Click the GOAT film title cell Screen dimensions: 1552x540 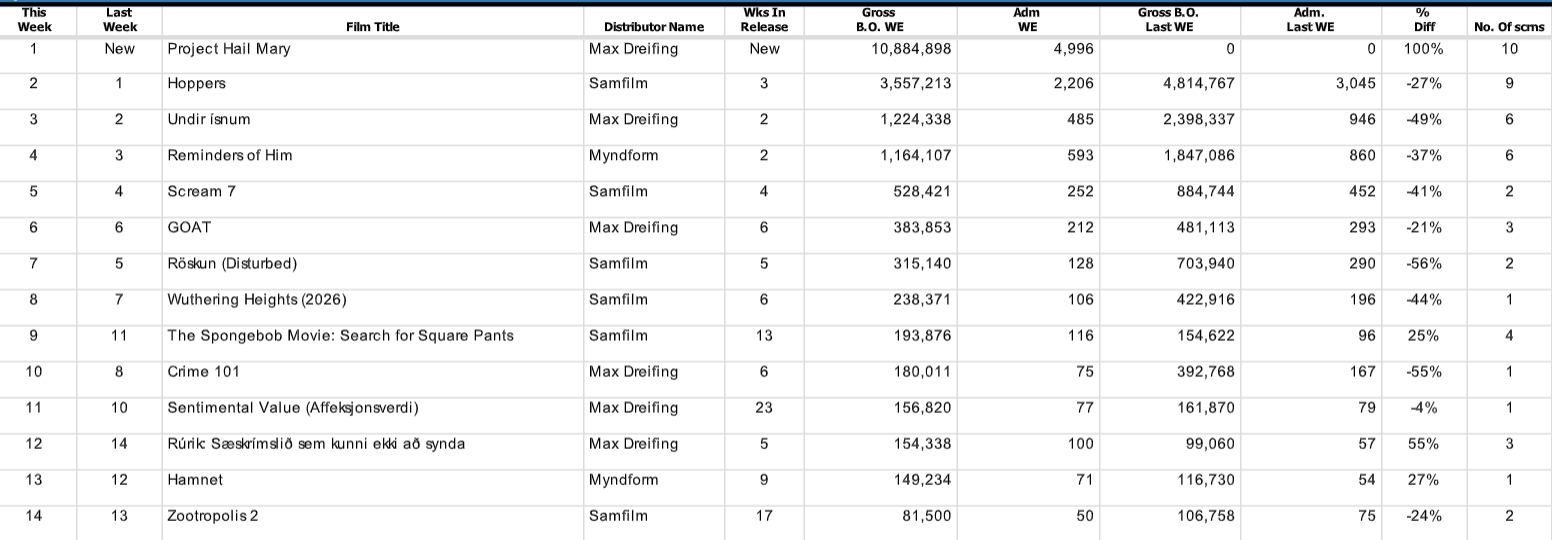click(190, 228)
